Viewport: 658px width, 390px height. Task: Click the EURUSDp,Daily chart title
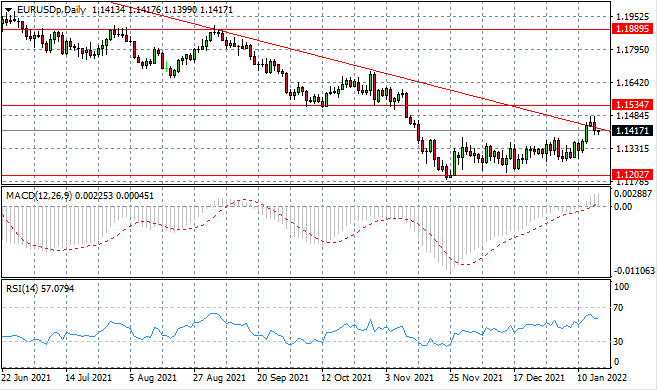(51, 10)
